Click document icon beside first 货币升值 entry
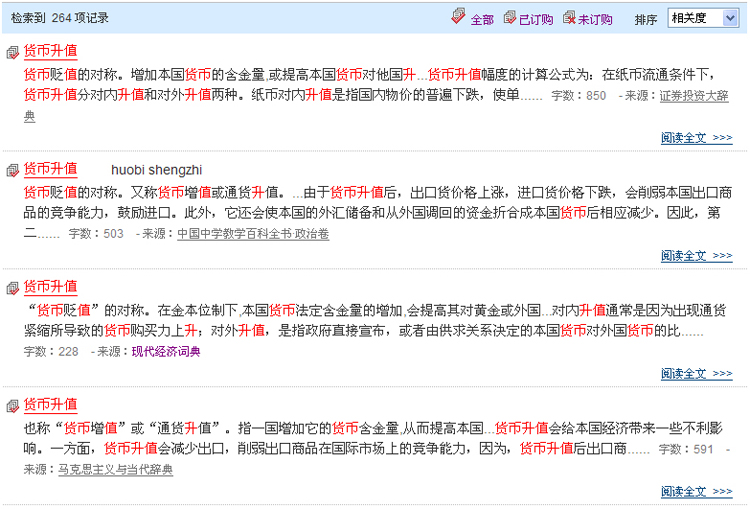This screenshot has width=750, height=509. 12,52
